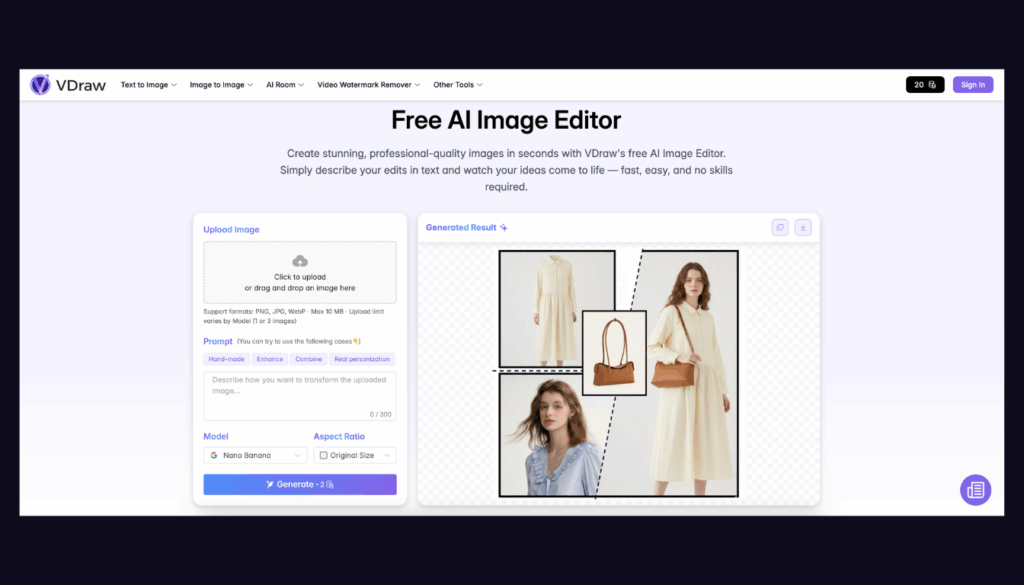Toggle the Hand-made prompt case chip

[225, 358]
